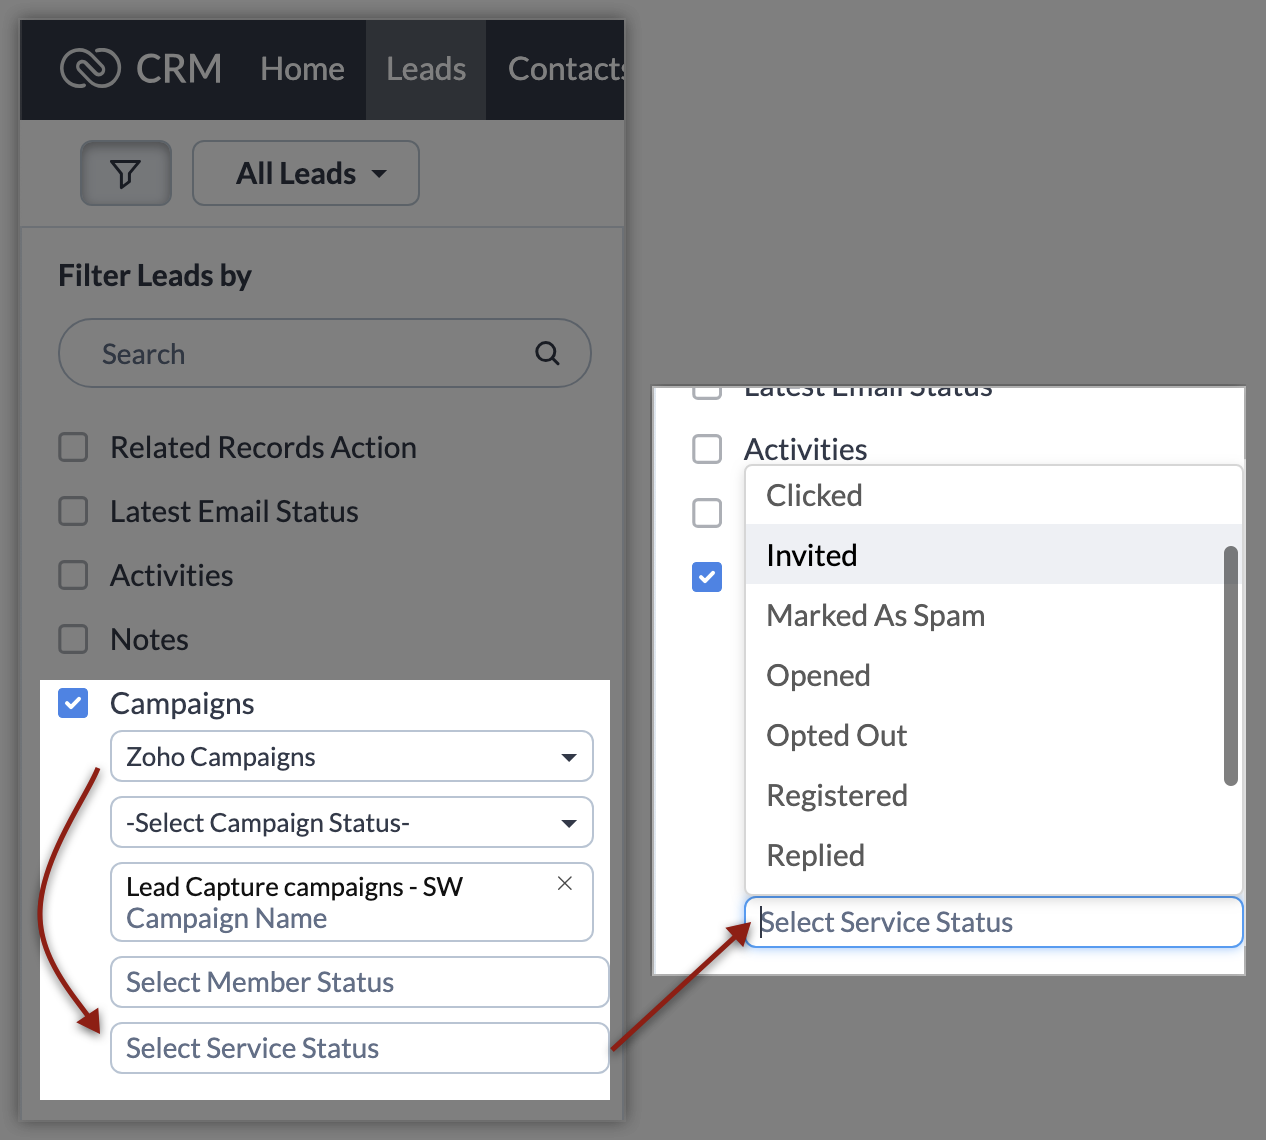Toggle the funnel filter icon button
The image size is (1266, 1140).
[x=126, y=173]
